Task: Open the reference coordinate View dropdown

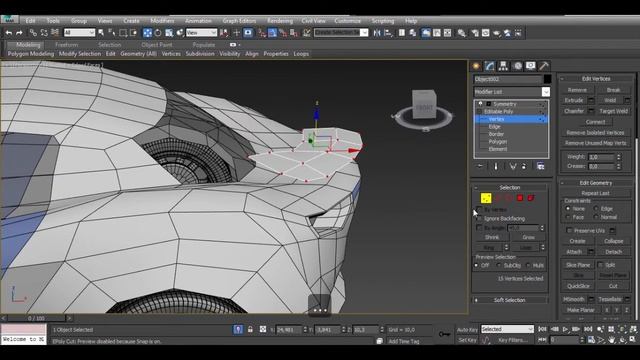Action: 202,33
